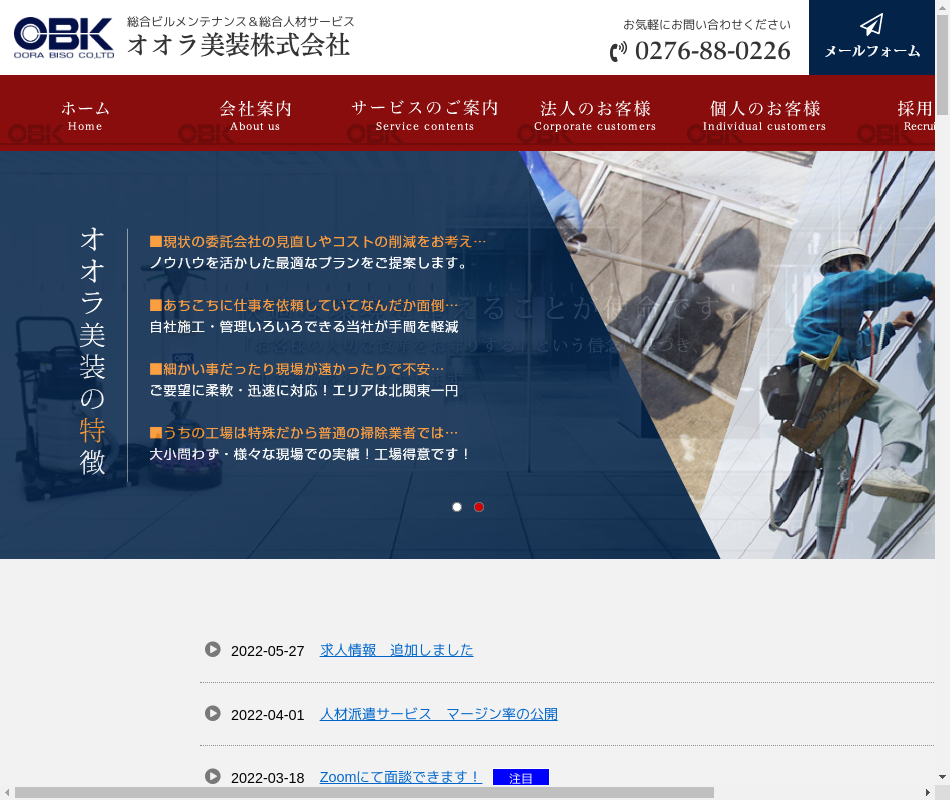
Task: Click the OBK company logo
Action: [64, 37]
